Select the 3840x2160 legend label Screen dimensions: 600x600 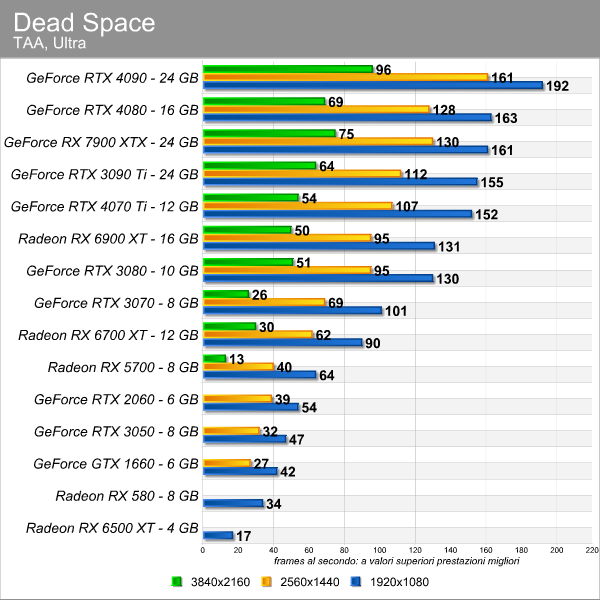click(x=220, y=582)
